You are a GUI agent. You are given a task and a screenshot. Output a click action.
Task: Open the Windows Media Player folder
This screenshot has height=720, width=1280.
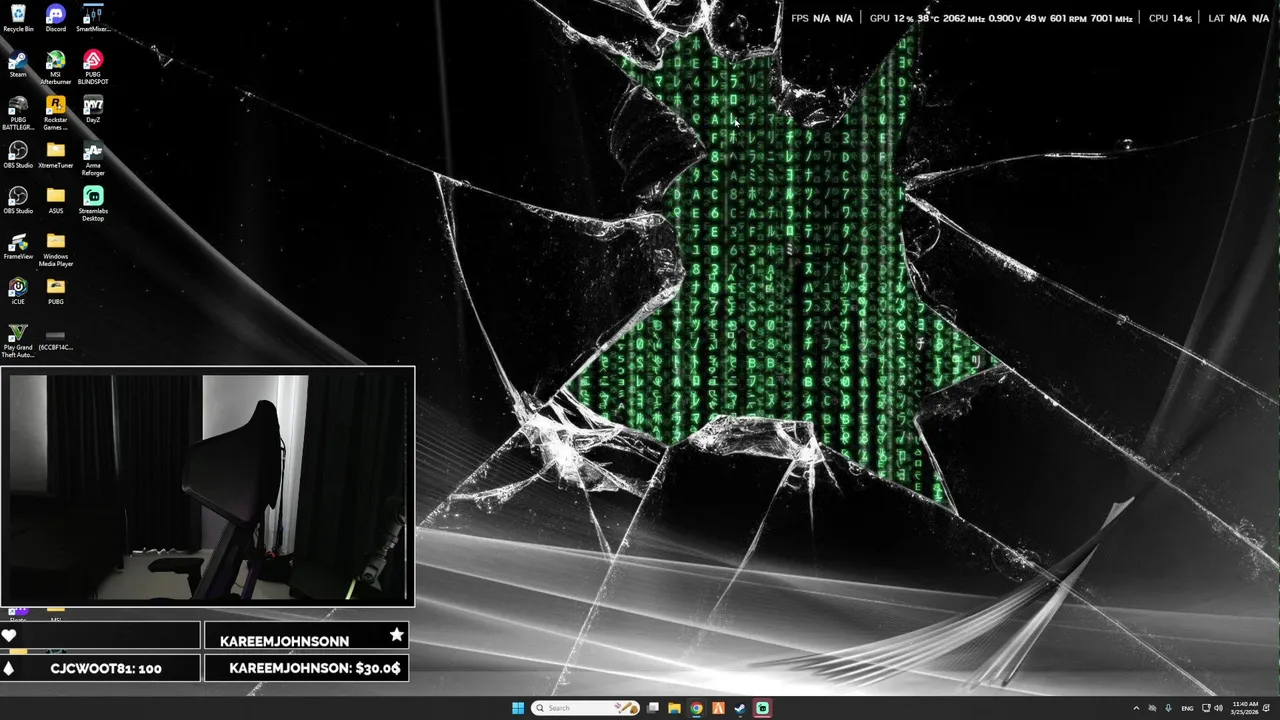(x=56, y=250)
